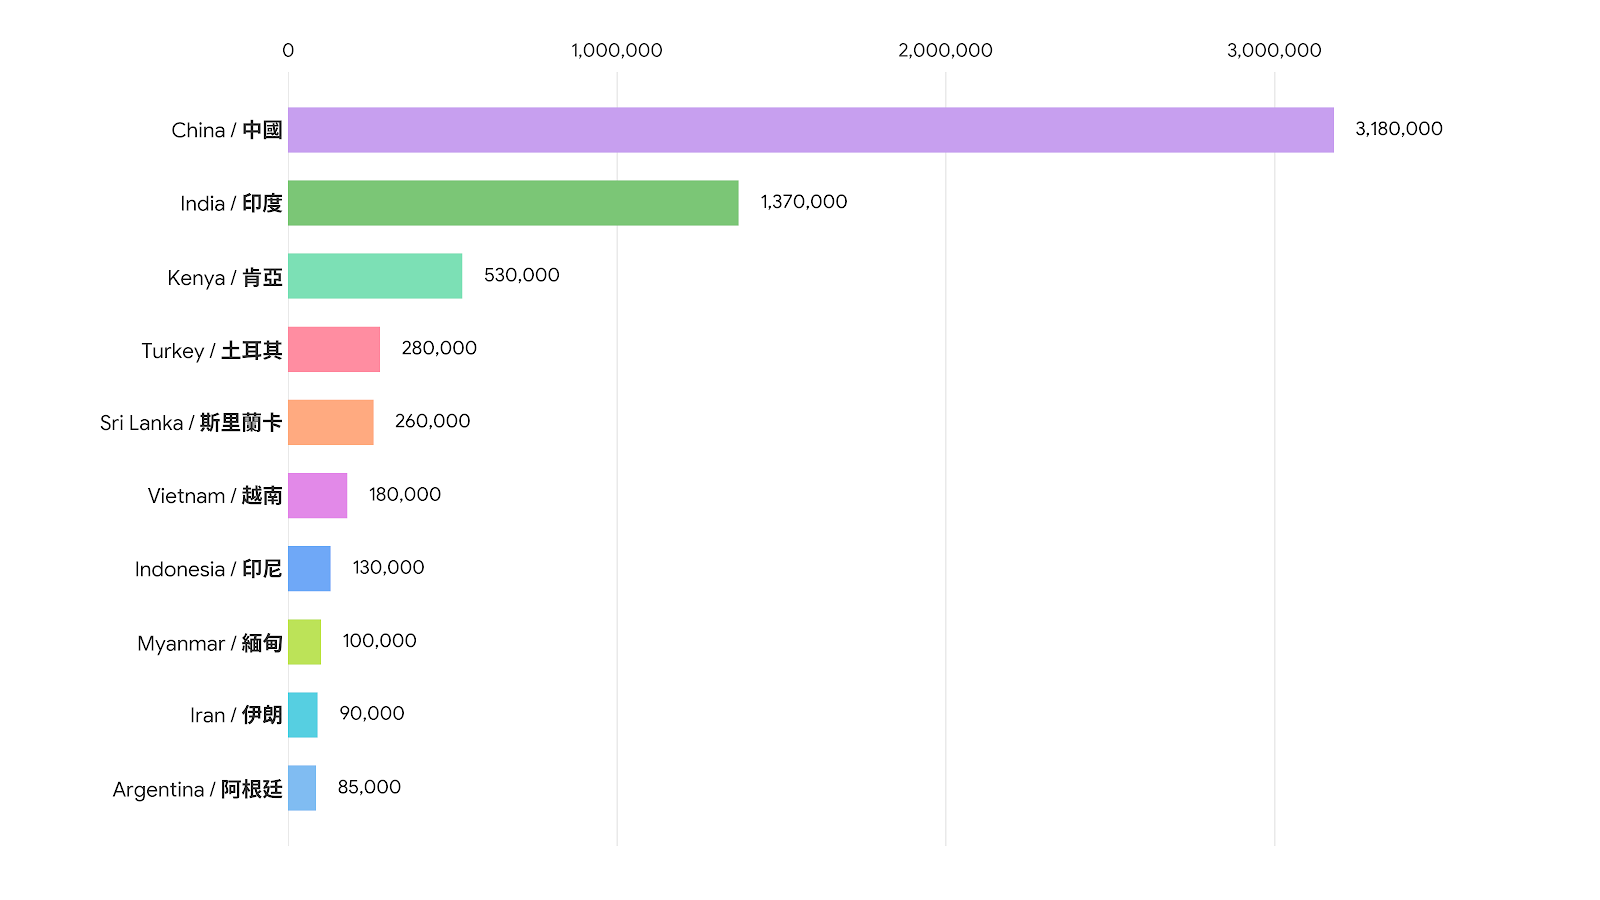1600x900 pixels.
Task: Click the 'Argentina / 阿根廷' label
Action: pos(198,789)
